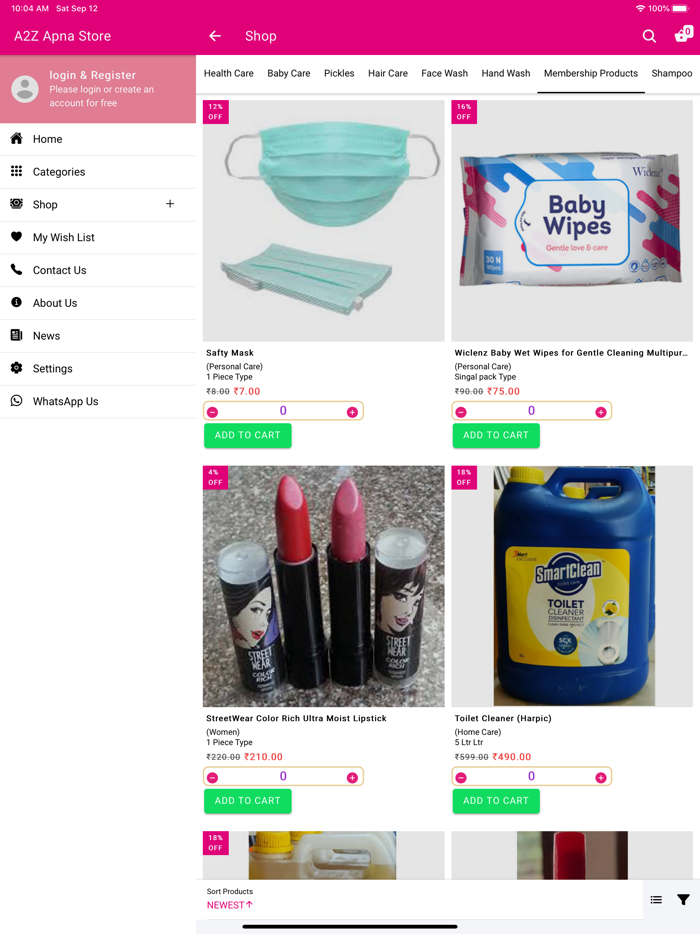Select the Baby Care tab
Image resolution: width=700 pixels, height=934 pixels.
click(x=288, y=73)
